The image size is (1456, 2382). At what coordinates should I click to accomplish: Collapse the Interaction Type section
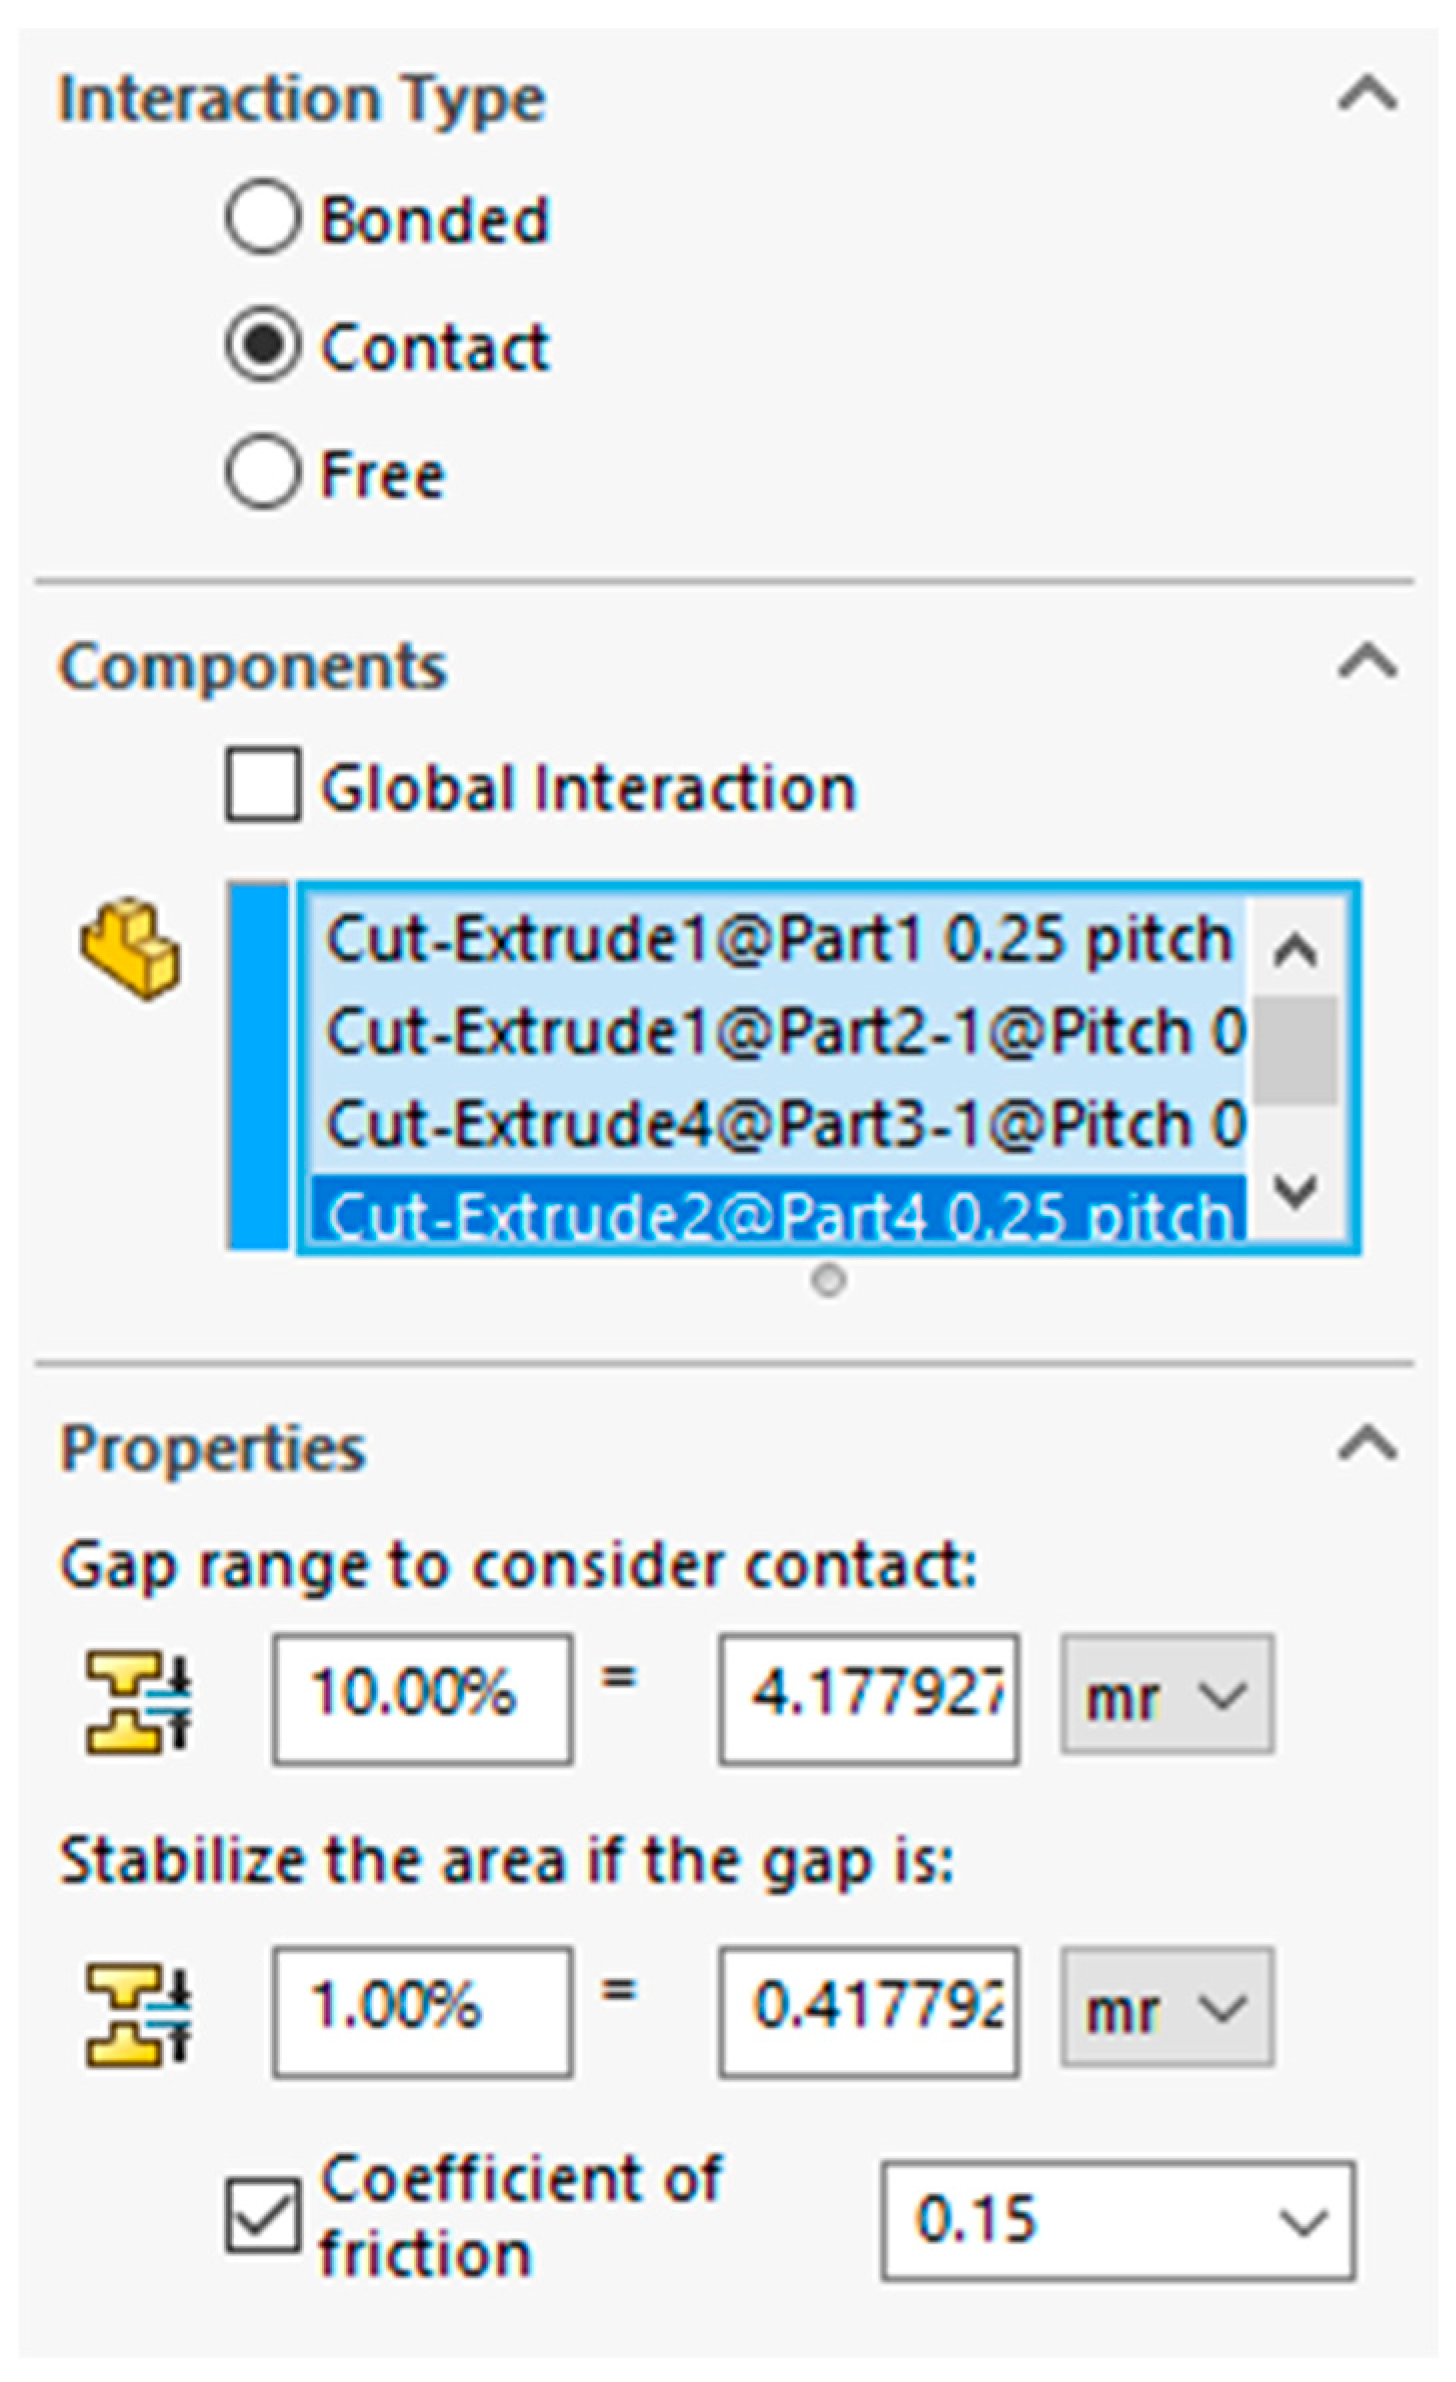click(1367, 96)
